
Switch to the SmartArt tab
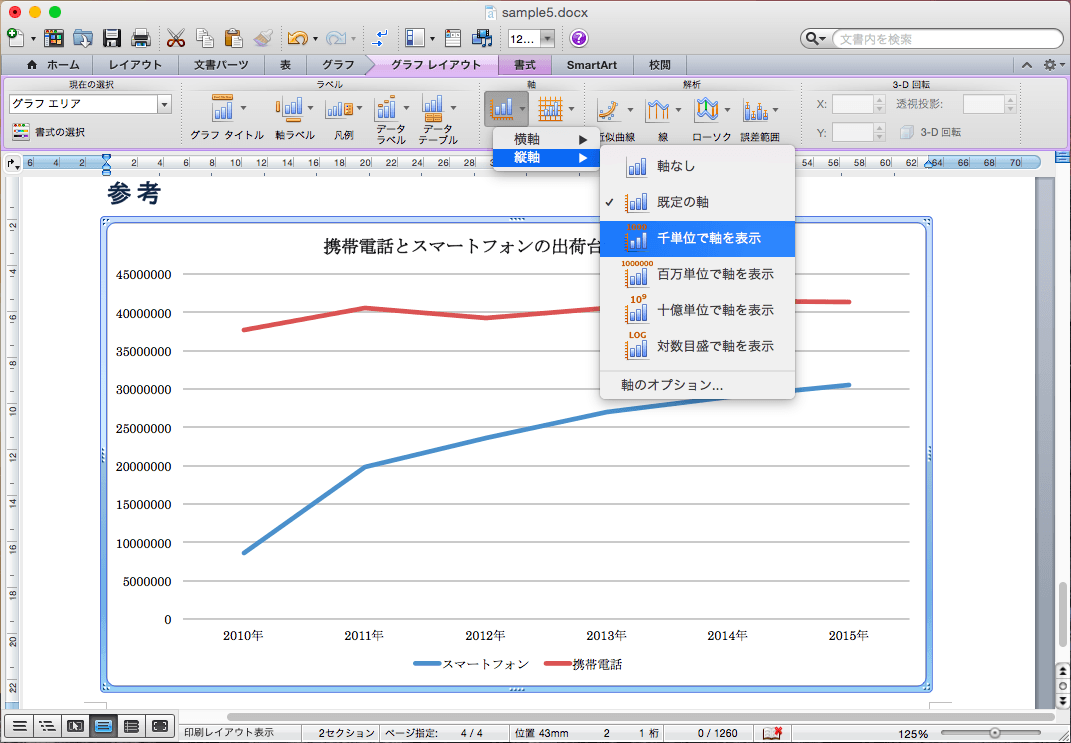click(x=592, y=65)
